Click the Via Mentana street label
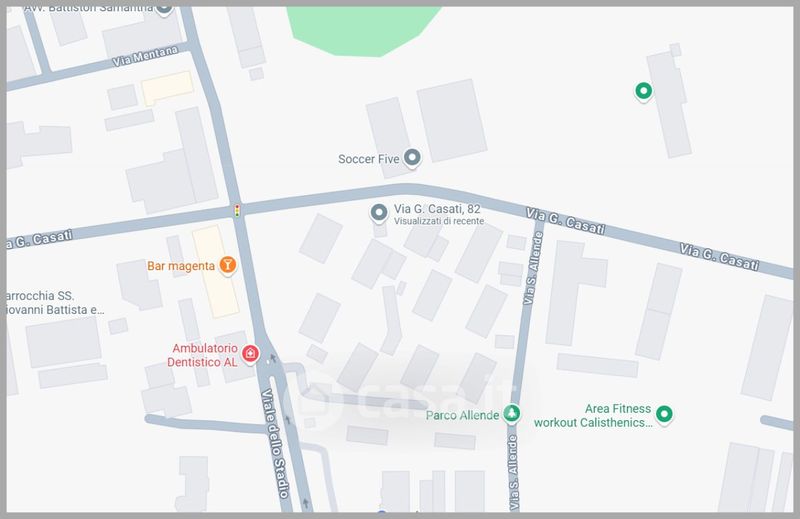The width and height of the screenshot is (800, 519). 145,56
